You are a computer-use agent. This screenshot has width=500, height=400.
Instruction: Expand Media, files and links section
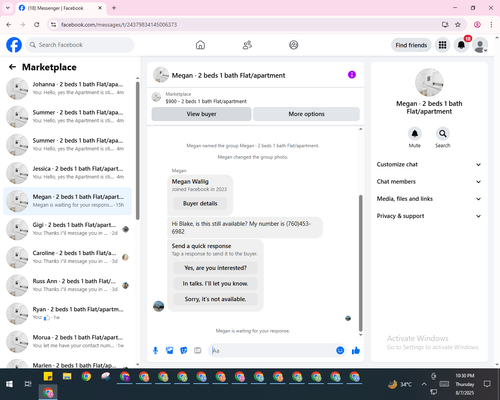[x=429, y=199]
